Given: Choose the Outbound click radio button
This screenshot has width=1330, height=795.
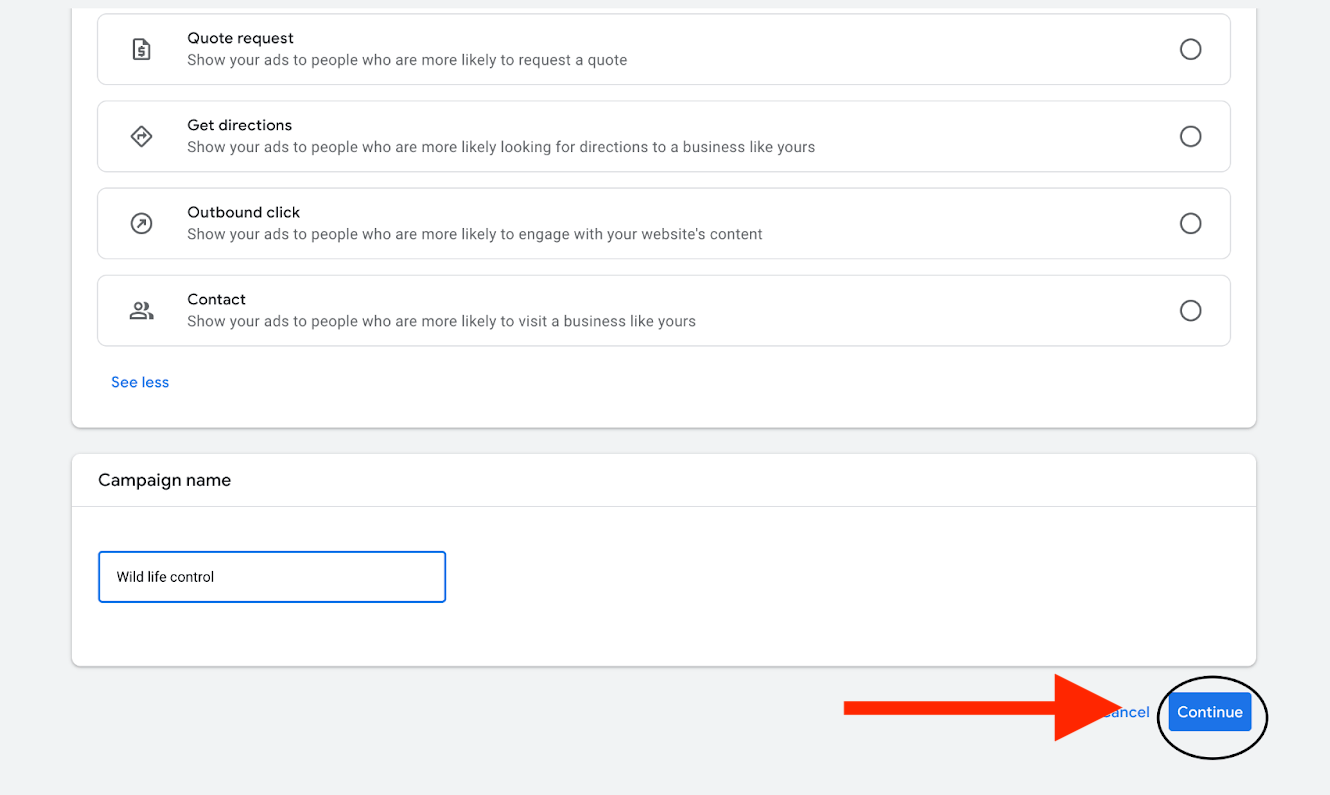Looking at the screenshot, I should click(x=1190, y=223).
